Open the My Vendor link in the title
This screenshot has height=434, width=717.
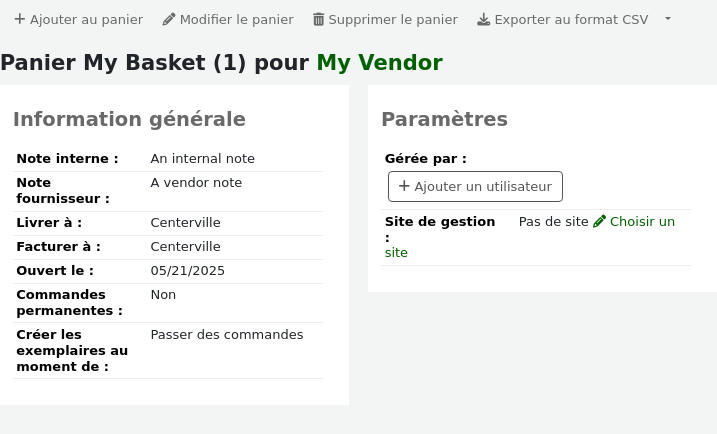[x=379, y=63]
